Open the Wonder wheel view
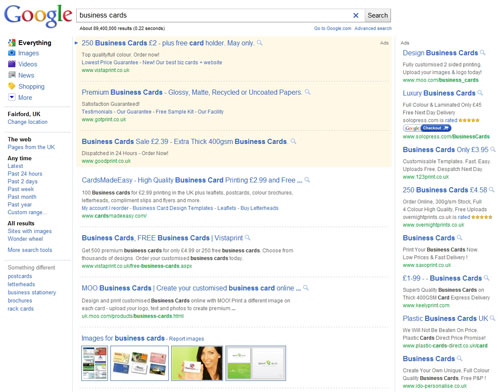The image size is (500, 392). (25, 239)
